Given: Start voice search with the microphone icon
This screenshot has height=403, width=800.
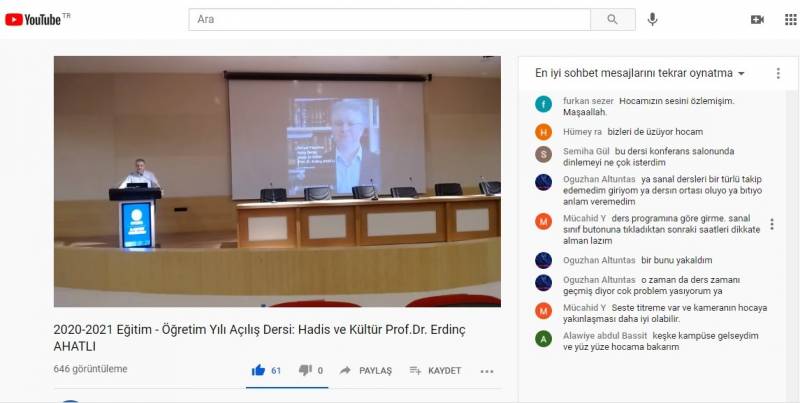Looking at the screenshot, I should [x=653, y=19].
